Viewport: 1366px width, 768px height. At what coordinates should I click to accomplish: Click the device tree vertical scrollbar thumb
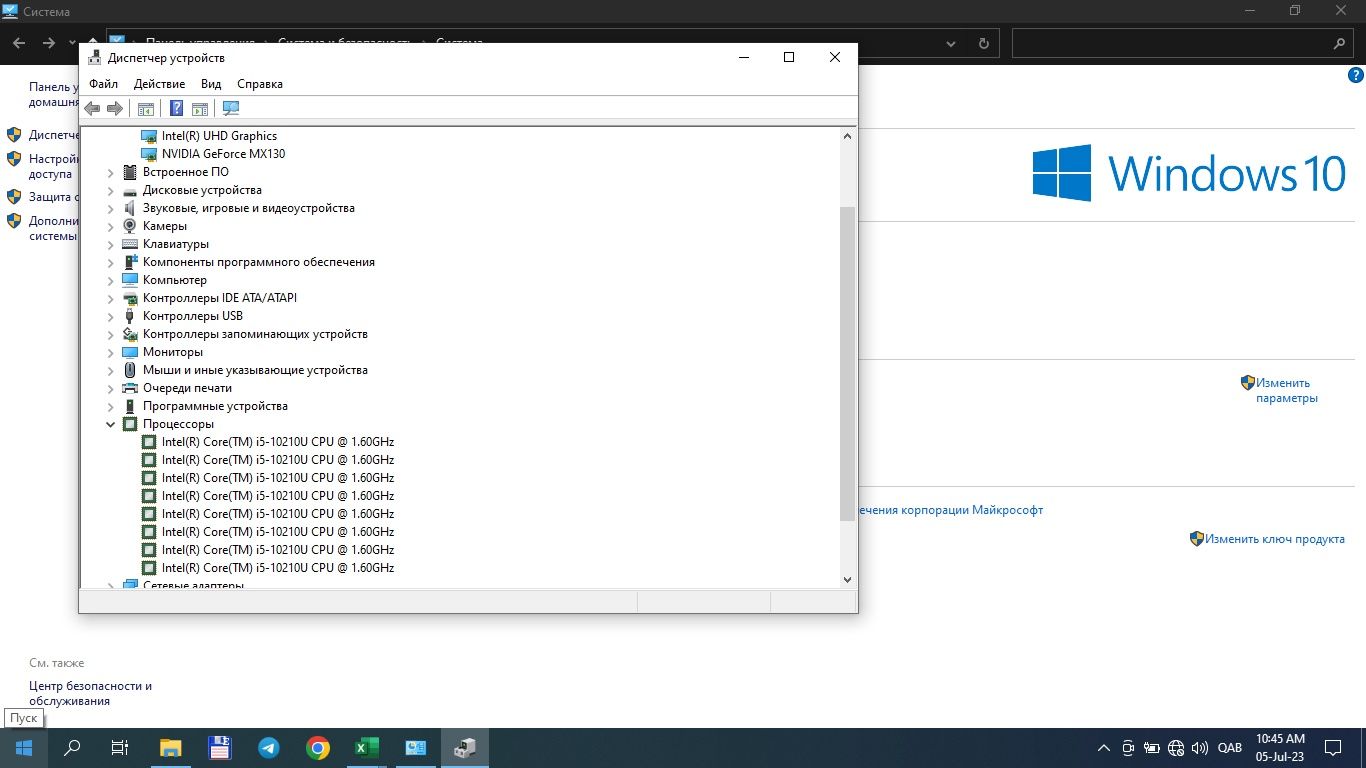click(847, 363)
